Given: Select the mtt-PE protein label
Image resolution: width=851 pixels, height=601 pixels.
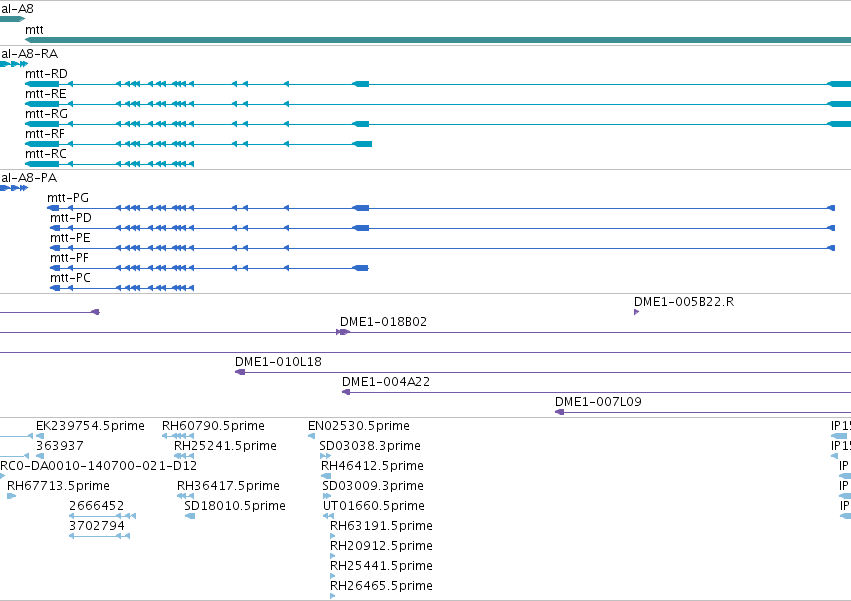Looking at the screenshot, I should (x=70, y=238).
